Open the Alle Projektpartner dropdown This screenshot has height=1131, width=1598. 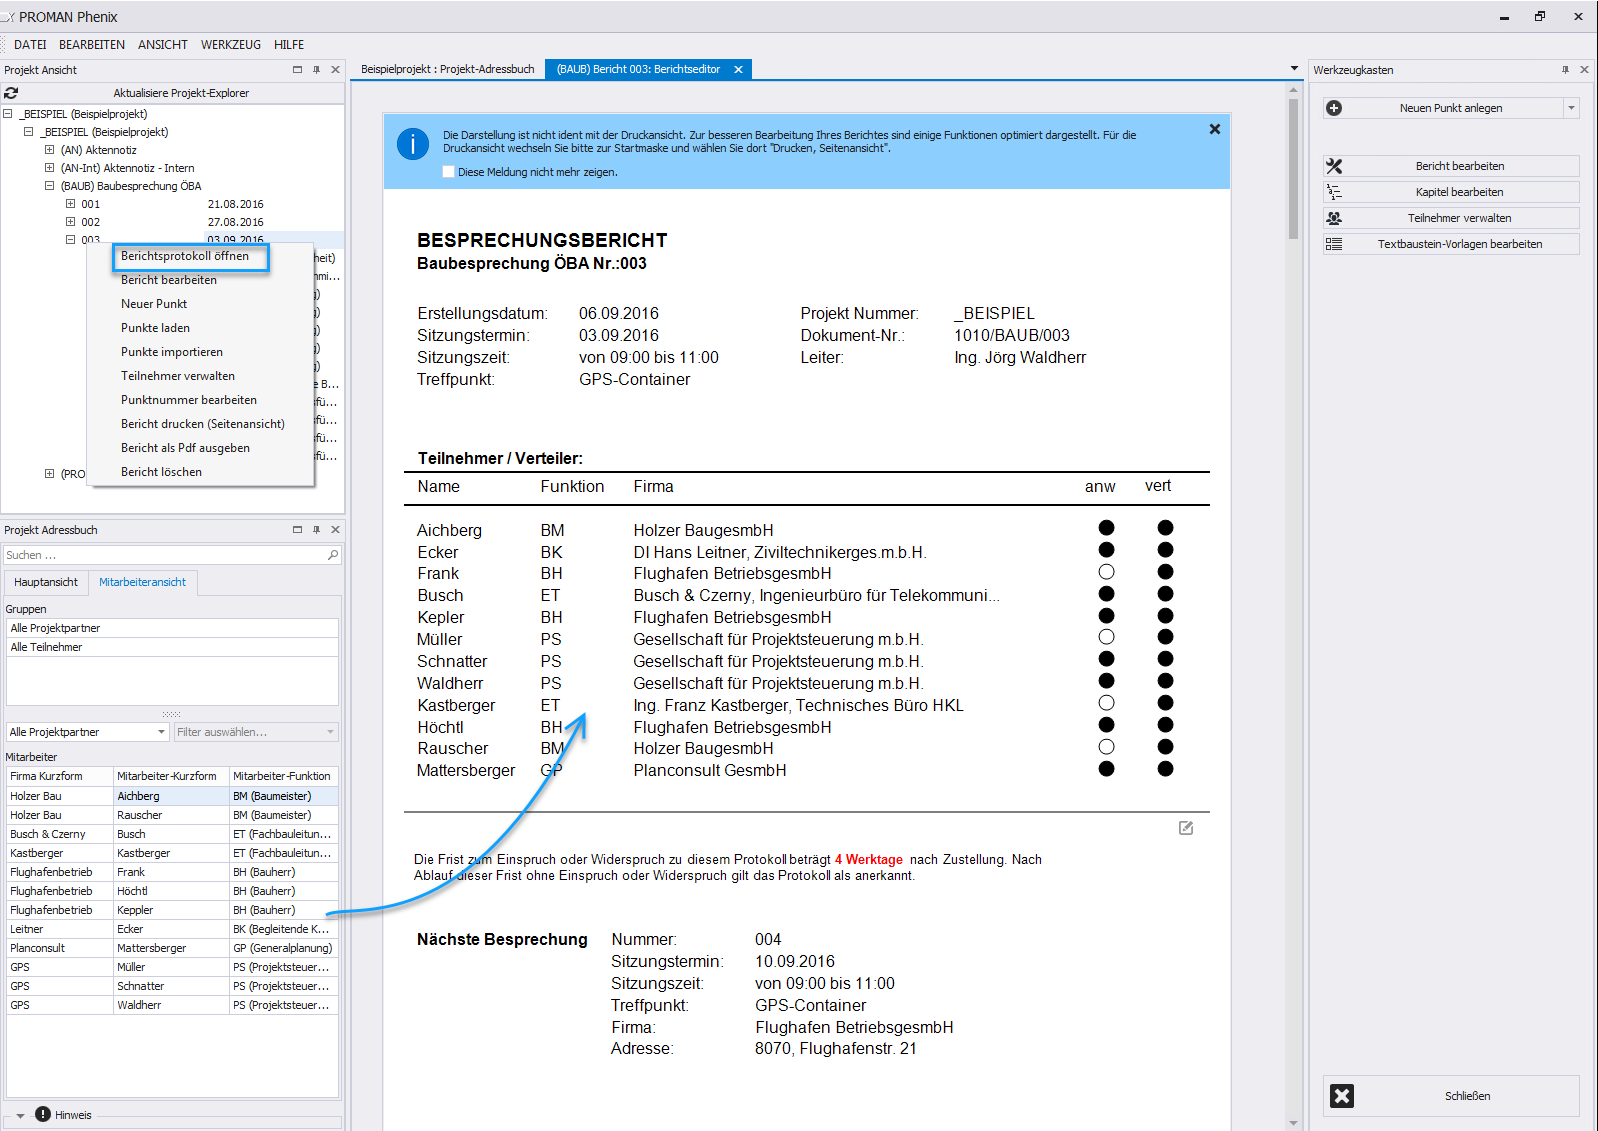tap(161, 732)
